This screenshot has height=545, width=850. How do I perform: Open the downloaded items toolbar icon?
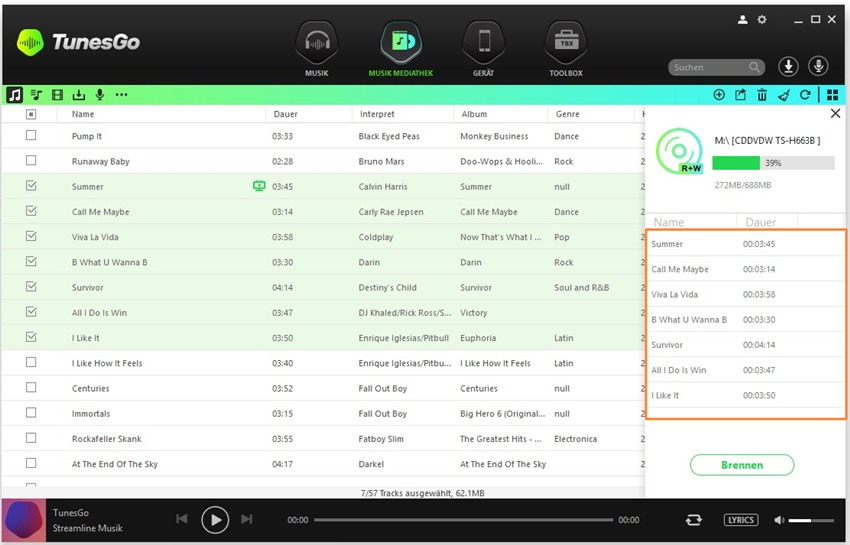point(79,95)
